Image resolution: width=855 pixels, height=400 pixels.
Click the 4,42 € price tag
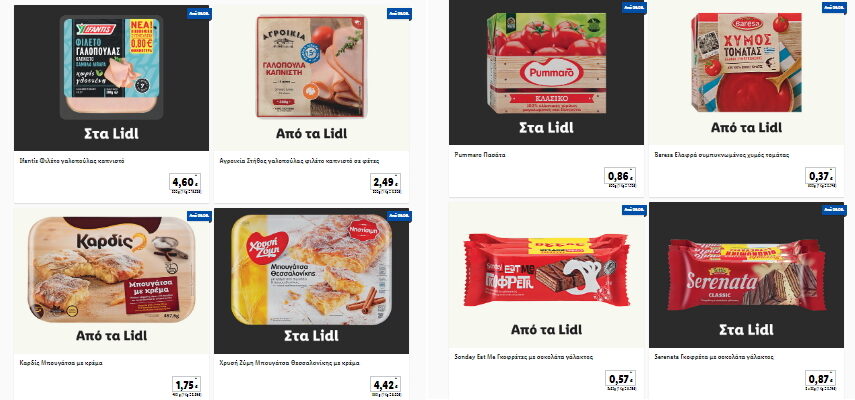pyautogui.click(x=386, y=385)
